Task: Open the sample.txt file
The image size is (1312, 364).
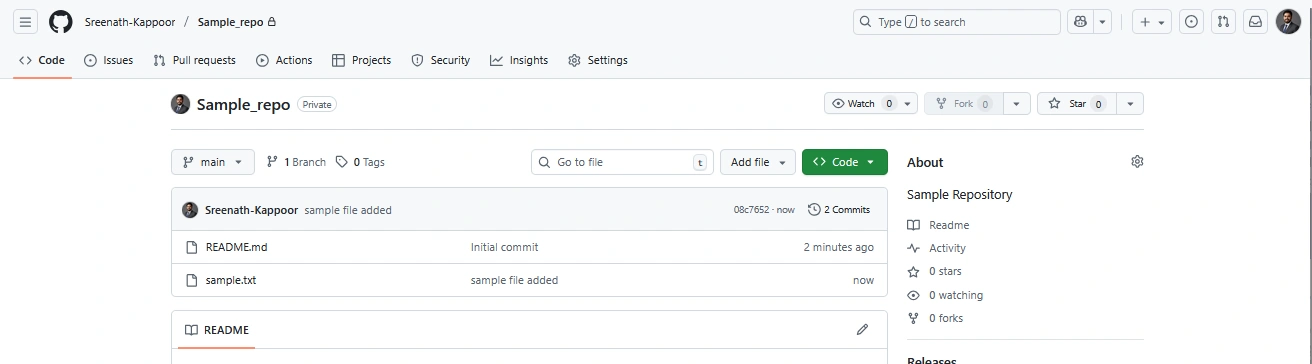Action: (x=231, y=280)
